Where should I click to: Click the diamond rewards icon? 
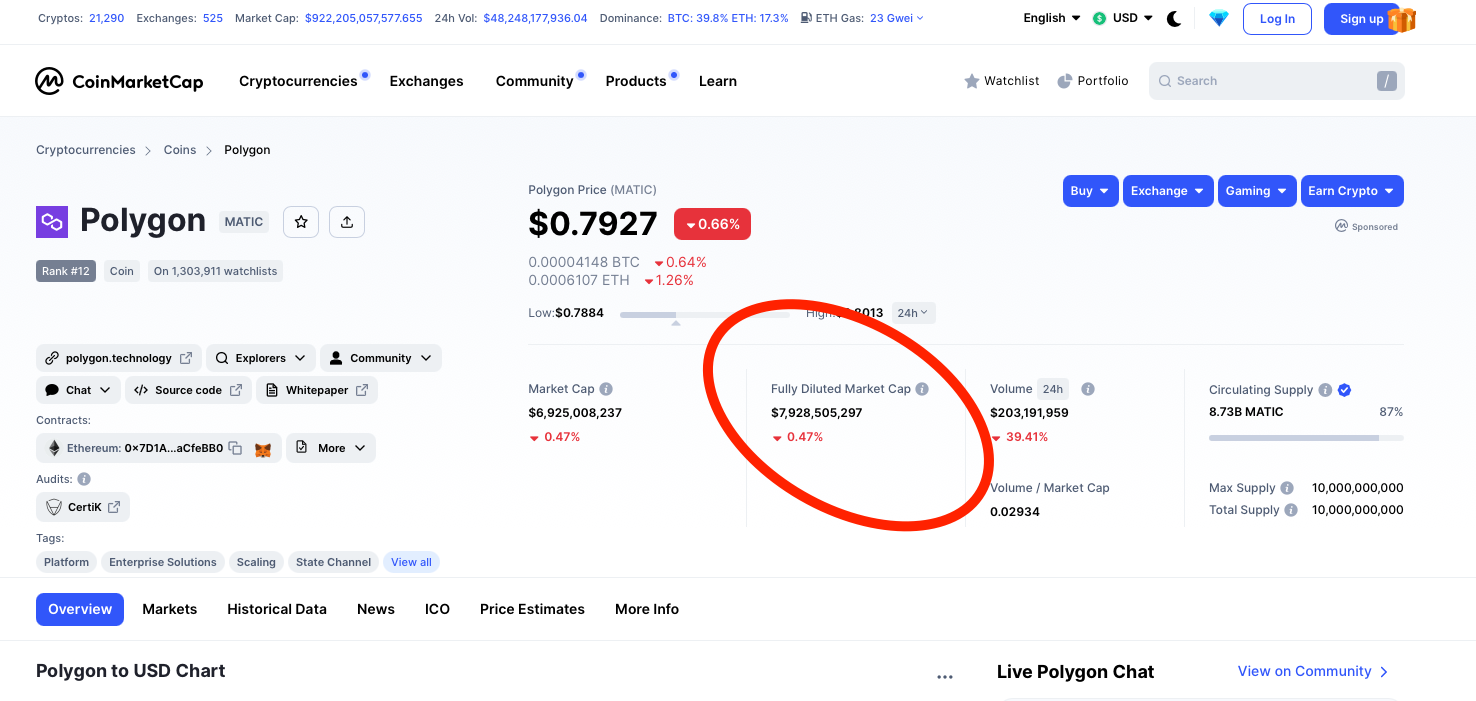point(1218,18)
